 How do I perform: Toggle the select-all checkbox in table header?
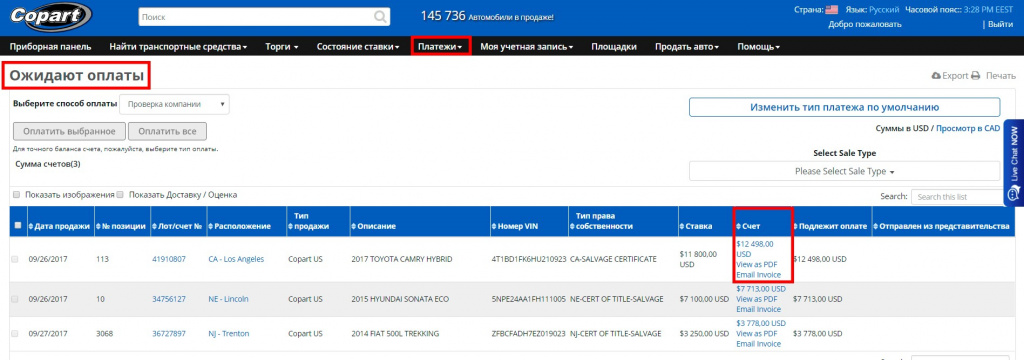click(x=18, y=226)
